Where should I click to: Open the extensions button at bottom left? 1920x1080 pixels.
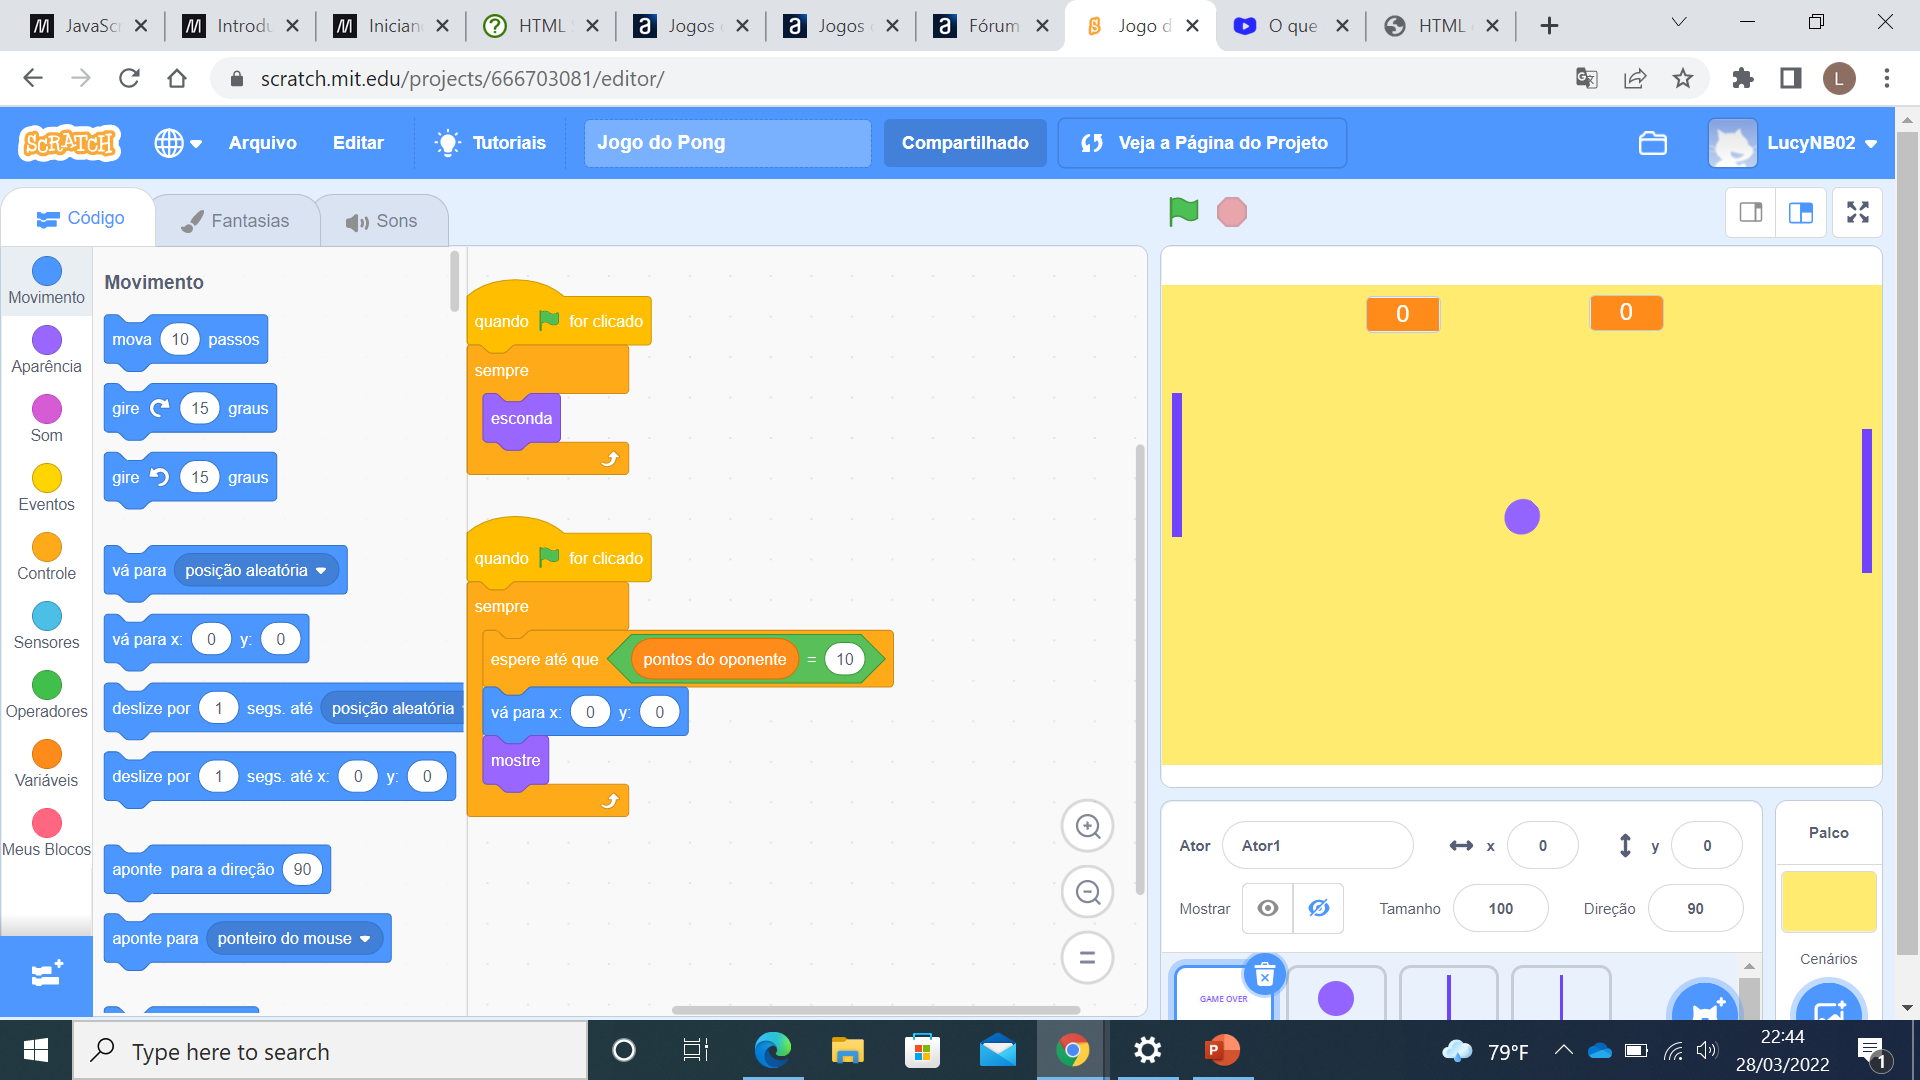[46, 976]
